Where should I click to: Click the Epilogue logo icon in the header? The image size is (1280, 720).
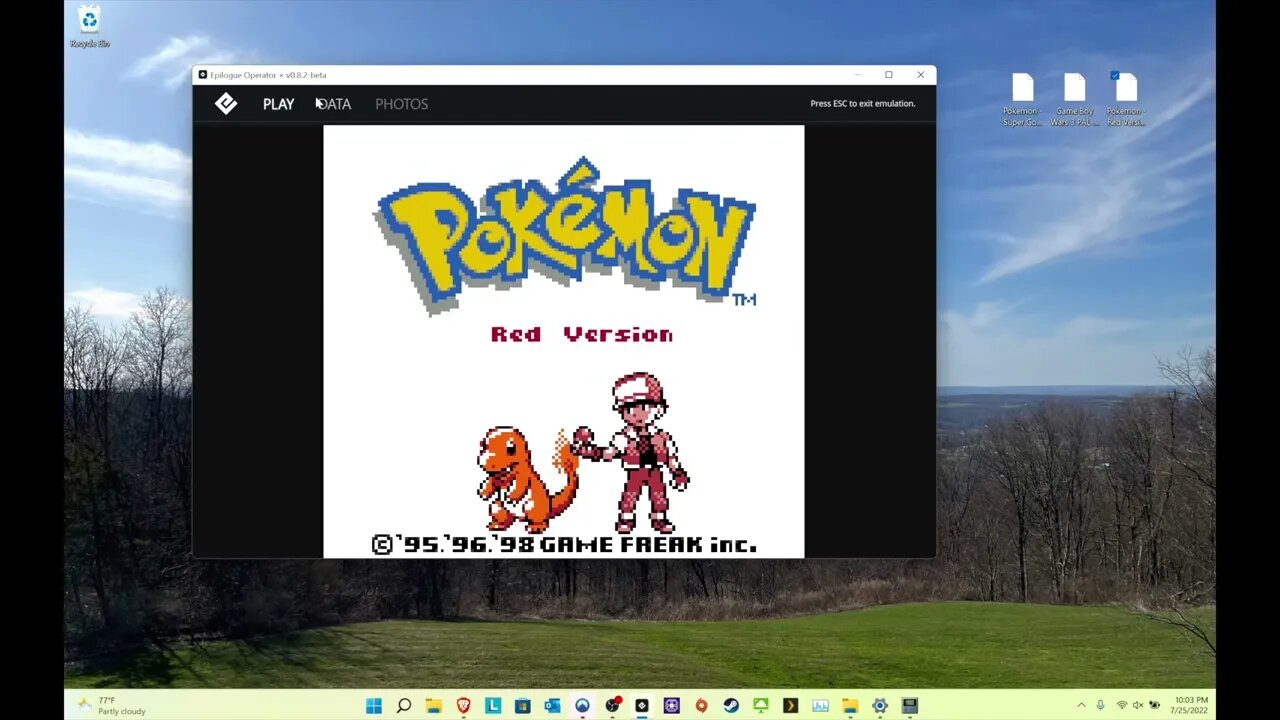pos(226,103)
